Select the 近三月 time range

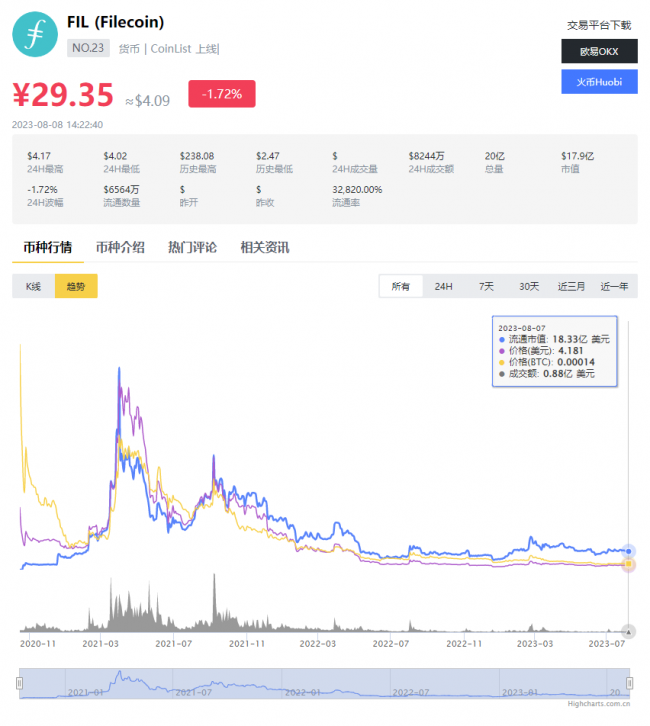tap(571, 286)
